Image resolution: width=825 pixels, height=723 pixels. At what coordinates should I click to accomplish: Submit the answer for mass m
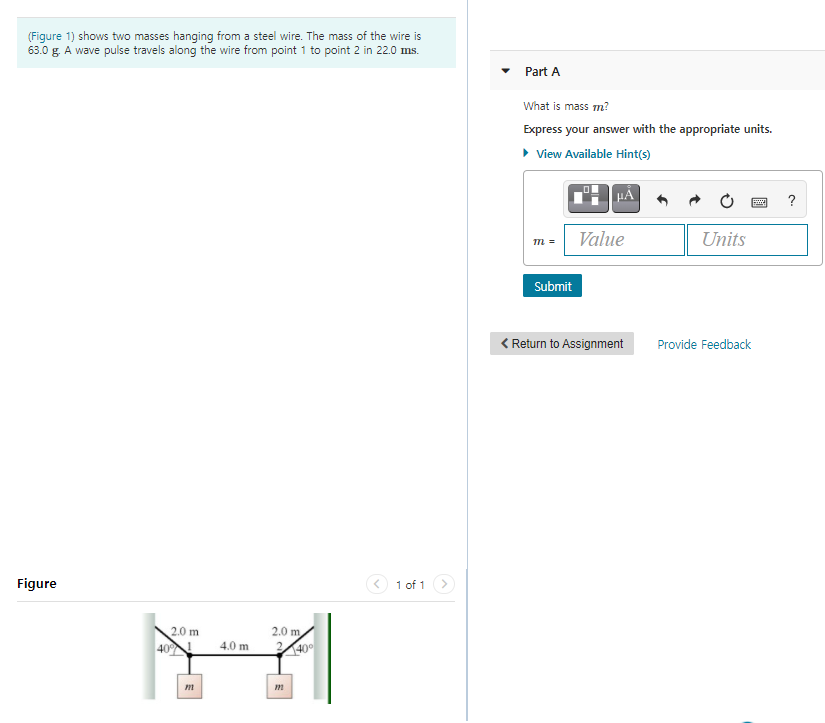pyautogui.click(x=552, y=285)
